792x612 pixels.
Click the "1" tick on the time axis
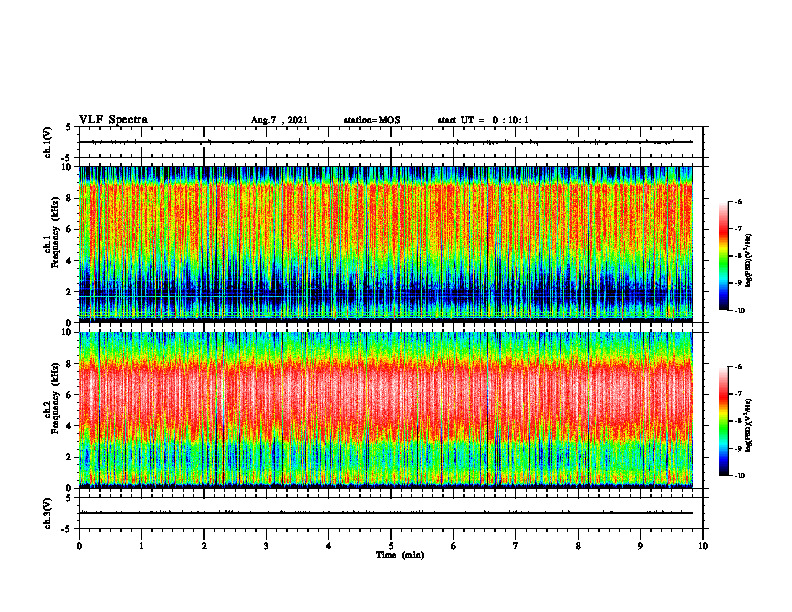[x=141, y=546]
